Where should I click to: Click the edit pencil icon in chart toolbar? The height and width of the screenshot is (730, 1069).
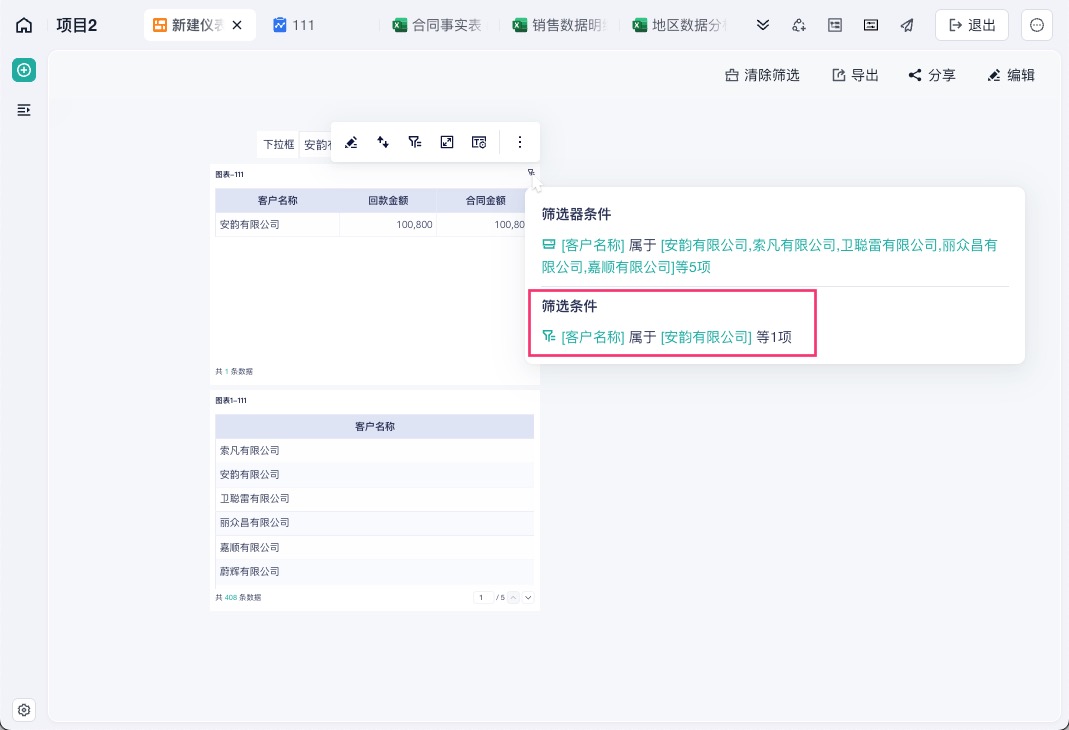[x=351, y=142]
